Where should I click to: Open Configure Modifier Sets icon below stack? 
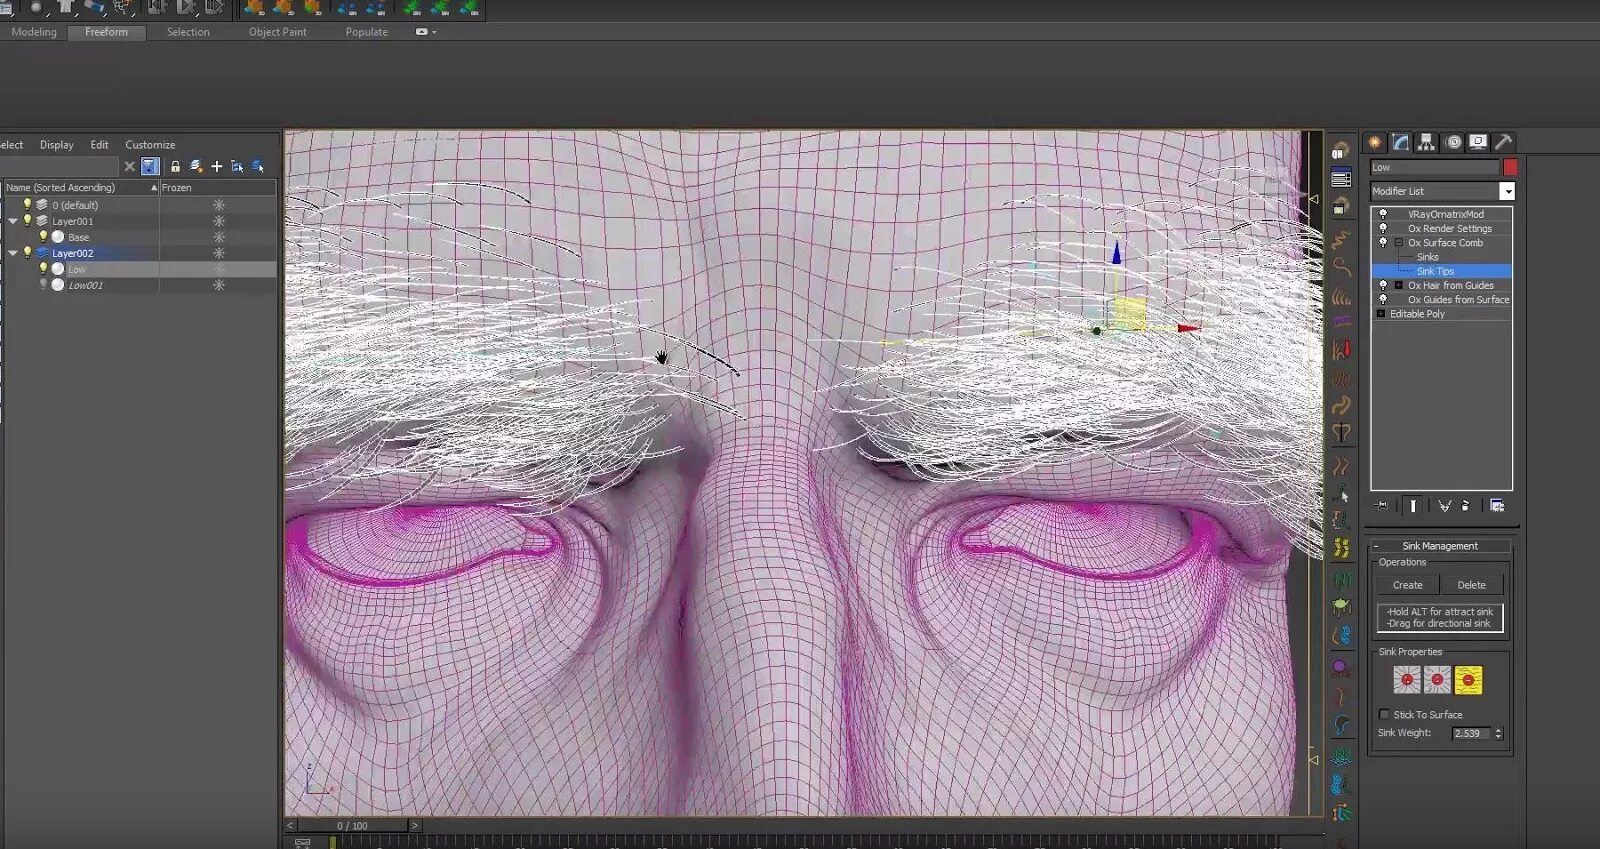1497,506
